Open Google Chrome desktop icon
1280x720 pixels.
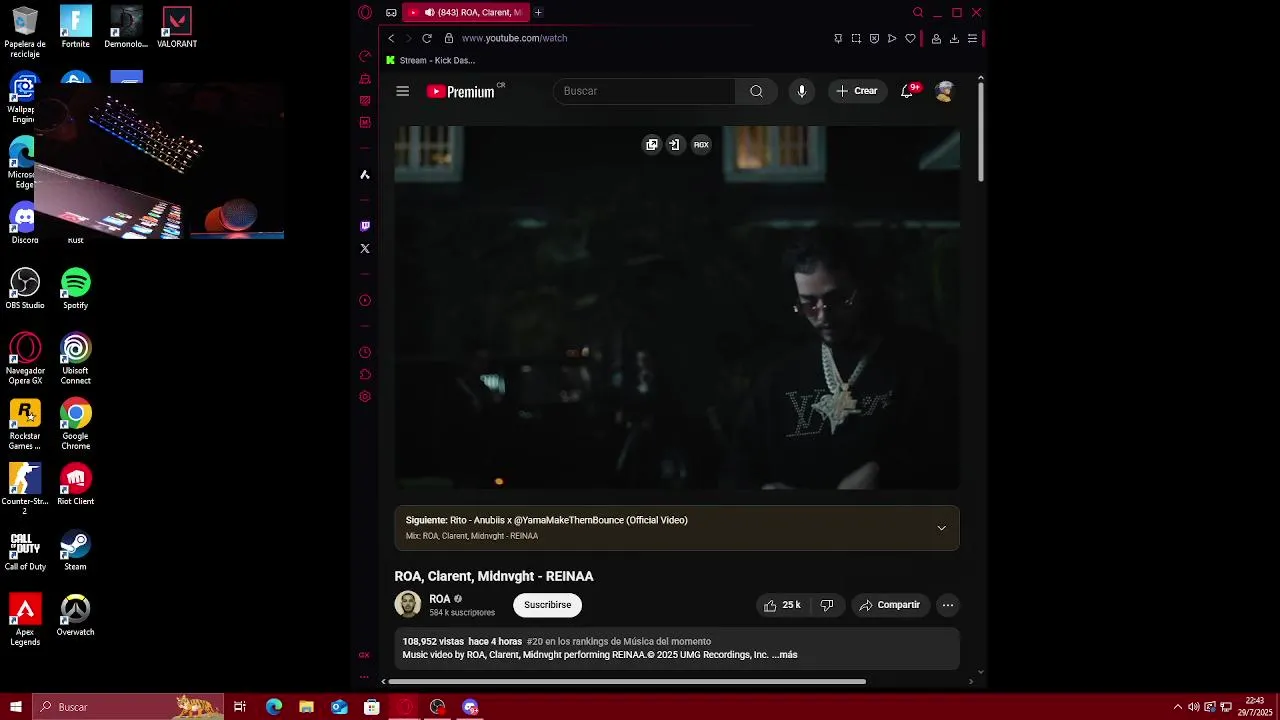click(75, 423)
